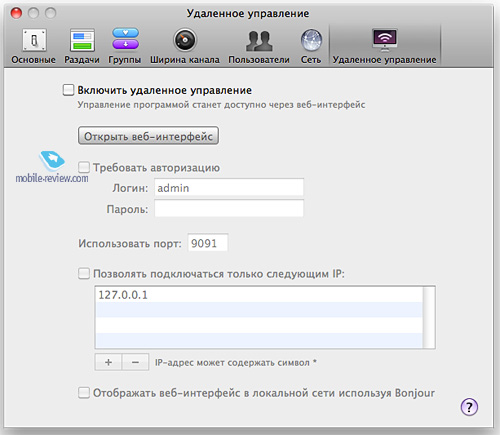Enable Включить удаленное управление checkbox

coord(68,90)
